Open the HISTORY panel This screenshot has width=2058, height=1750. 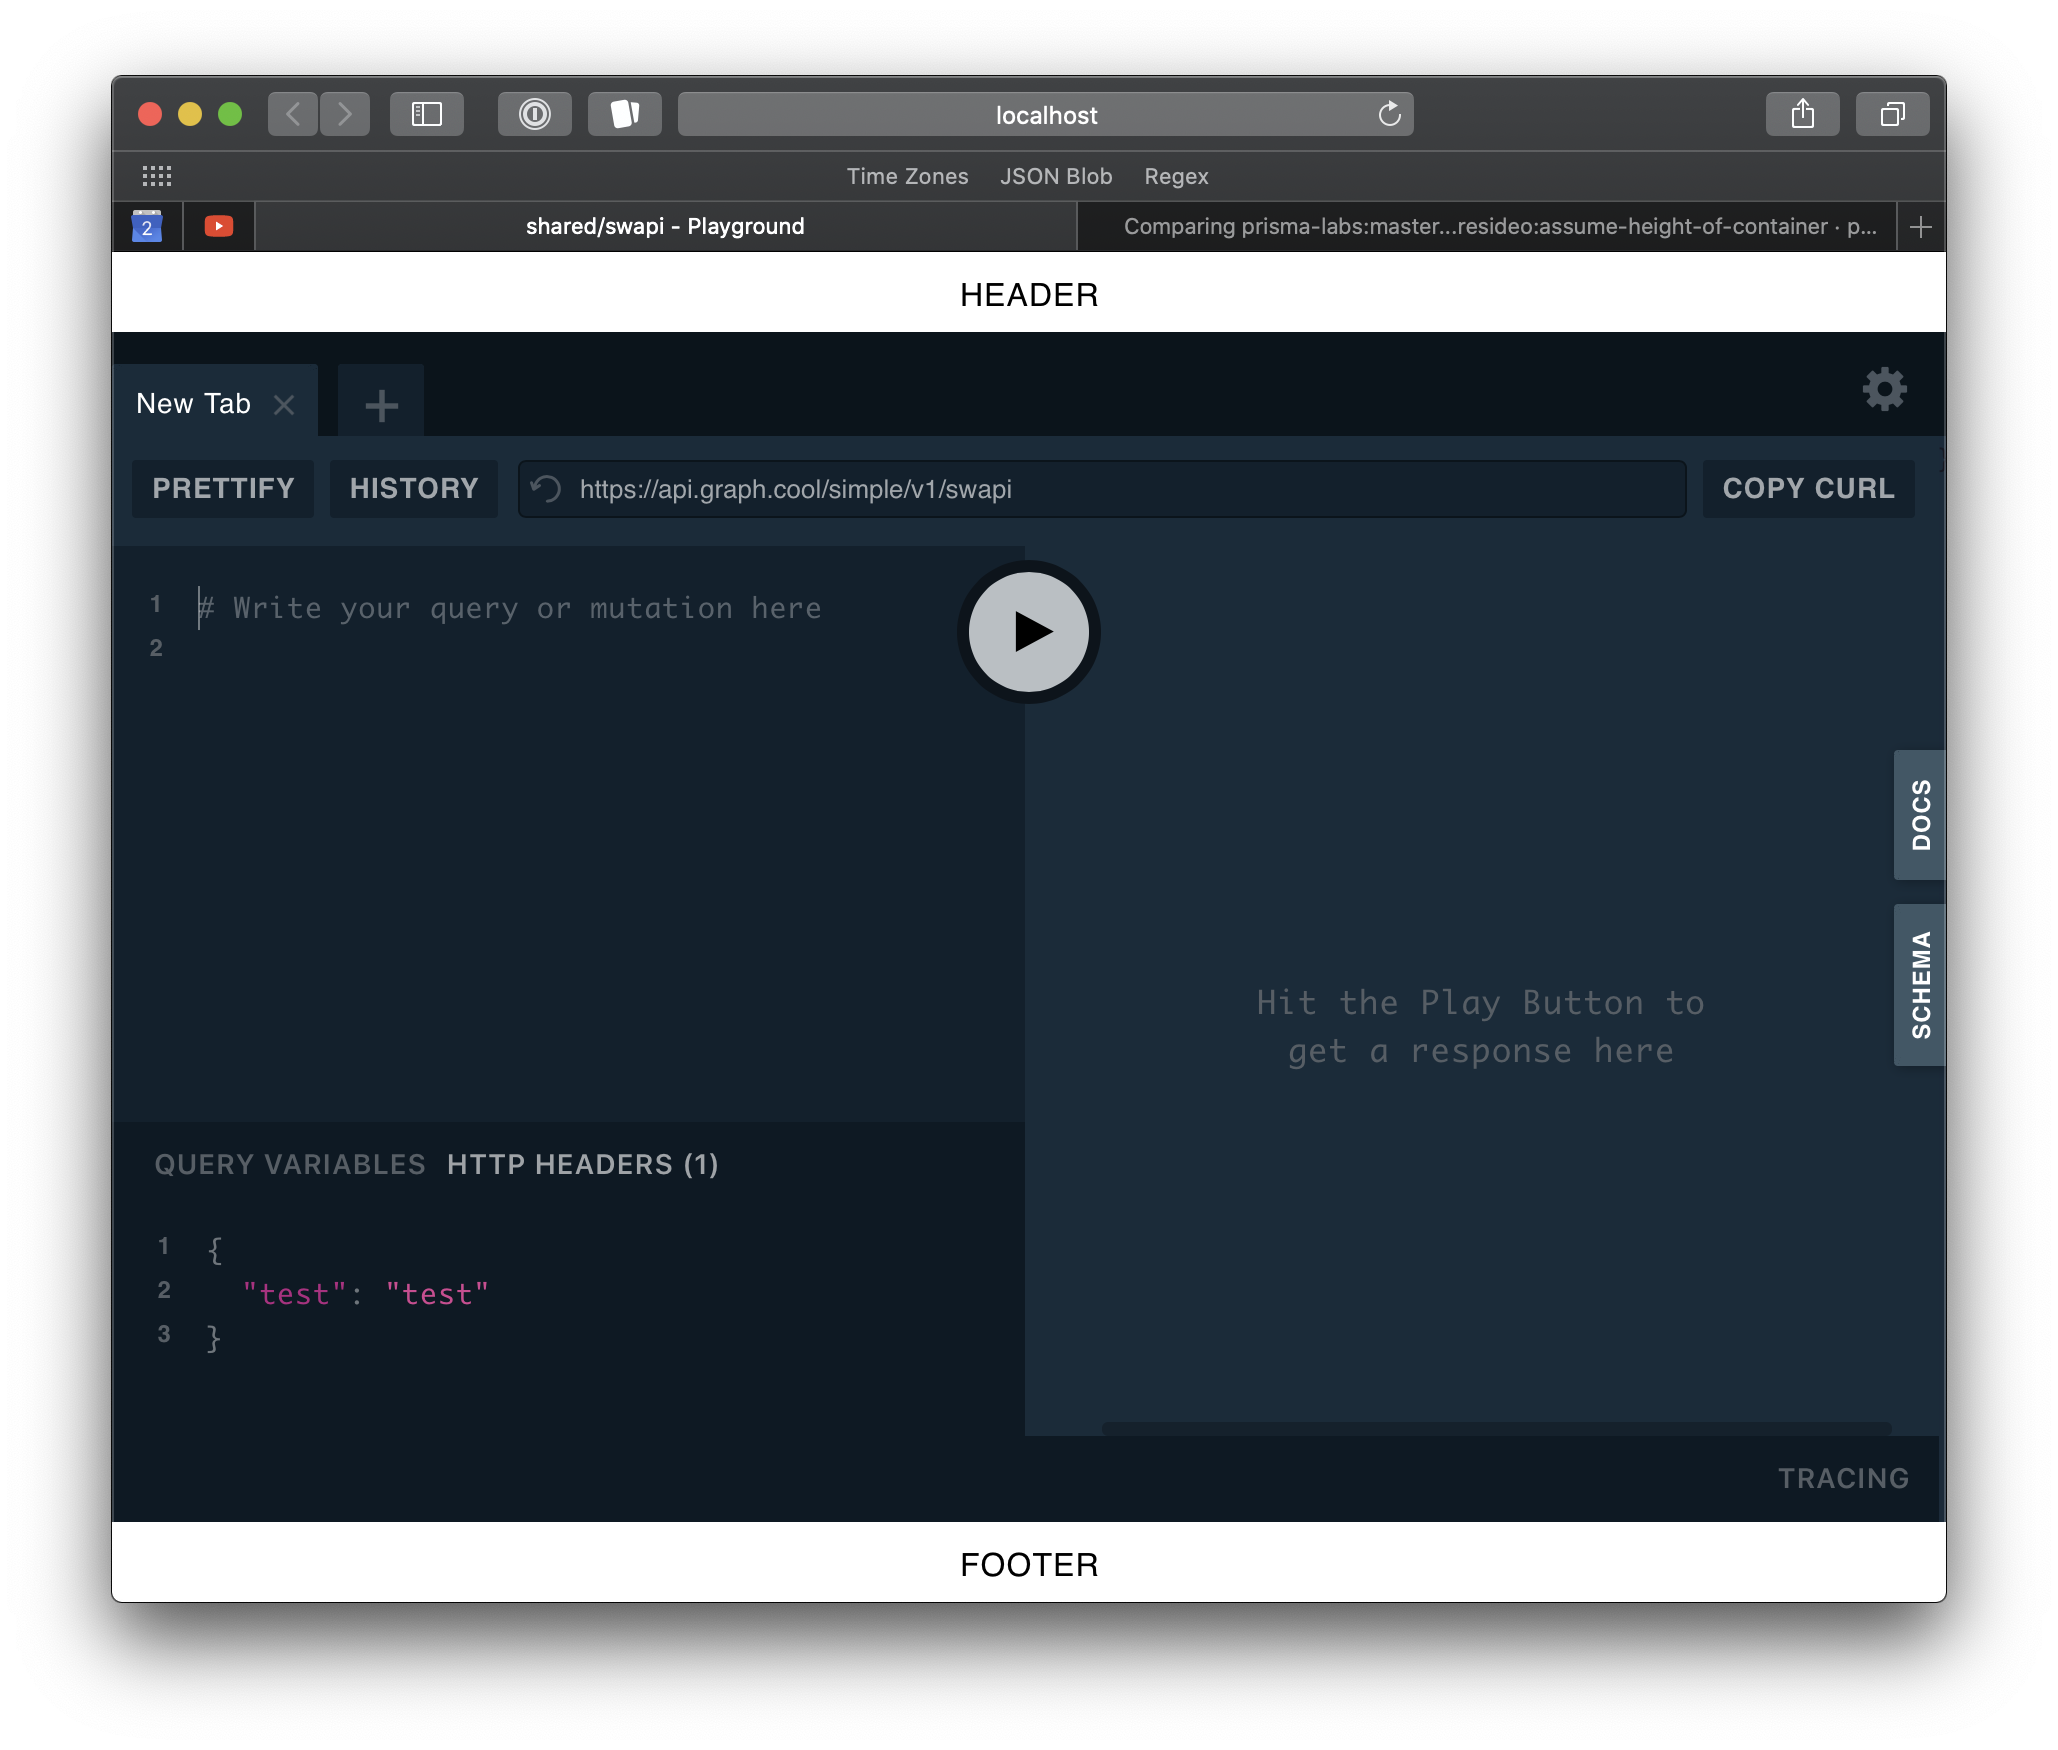pyautogui.click(x=414, y=489)
